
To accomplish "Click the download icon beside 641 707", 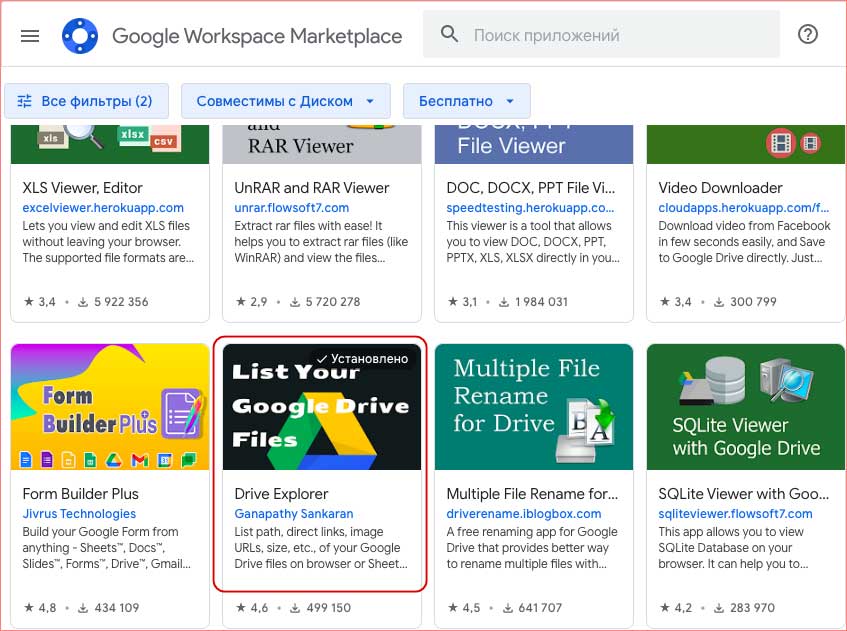I will pos(508,608).
